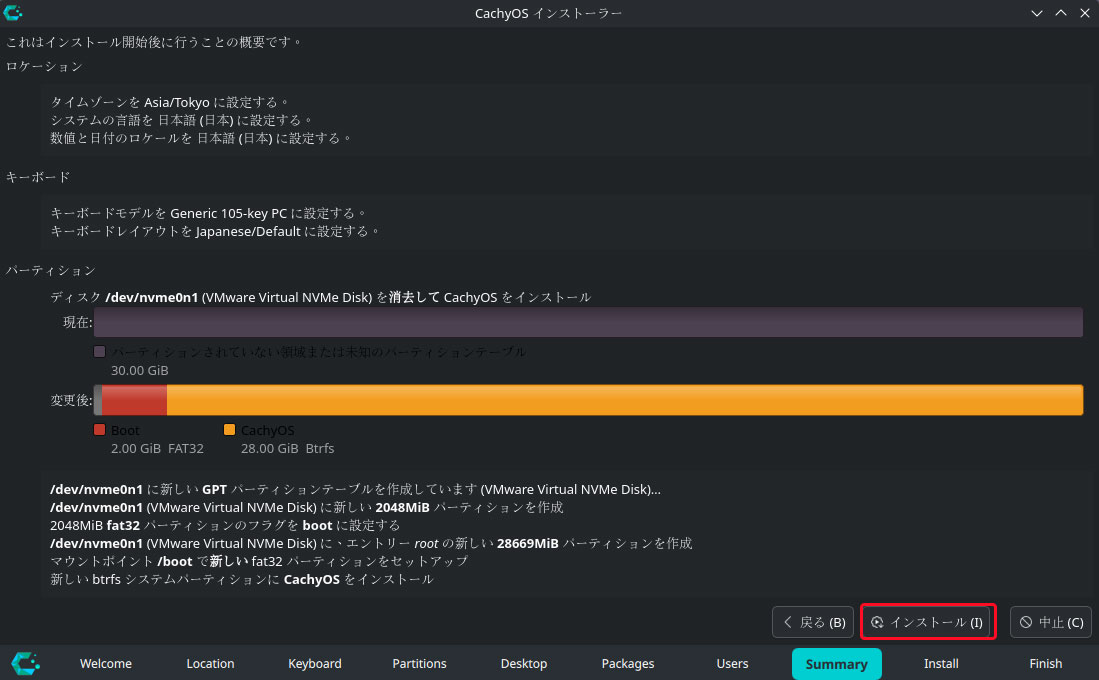Image resolution: width=1099 pixels, height=680 pixels.
Task: Close the CachyOS installer window
Action: tap(1085, 13)
